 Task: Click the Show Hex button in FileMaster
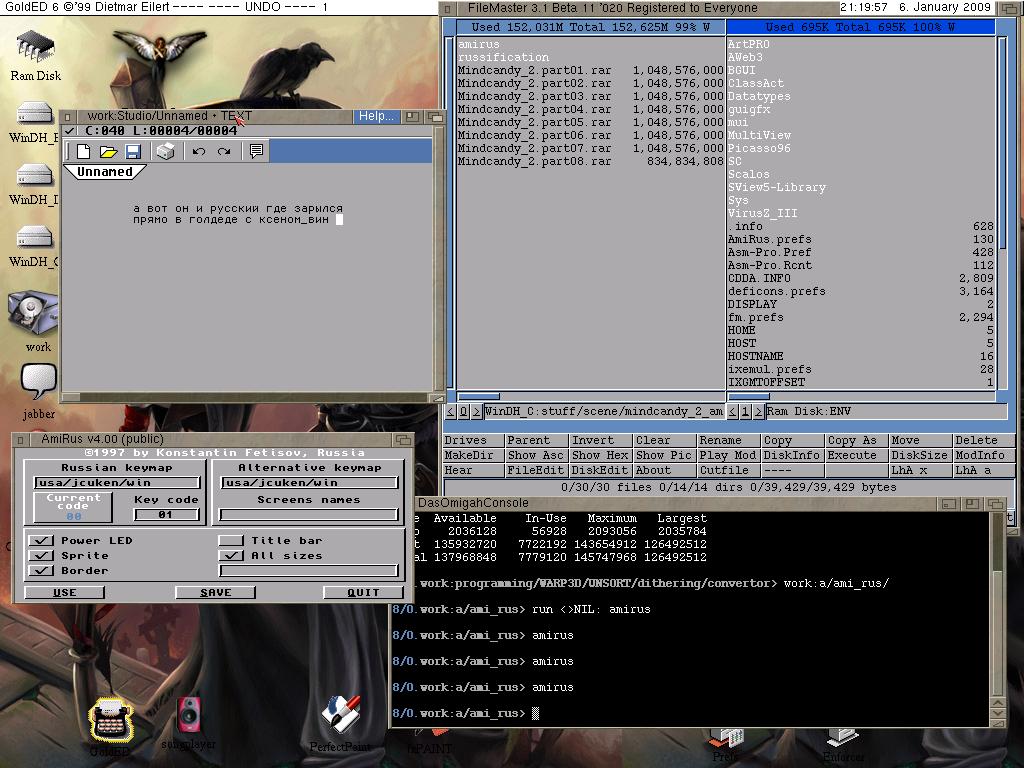click(x=601, y=455)
